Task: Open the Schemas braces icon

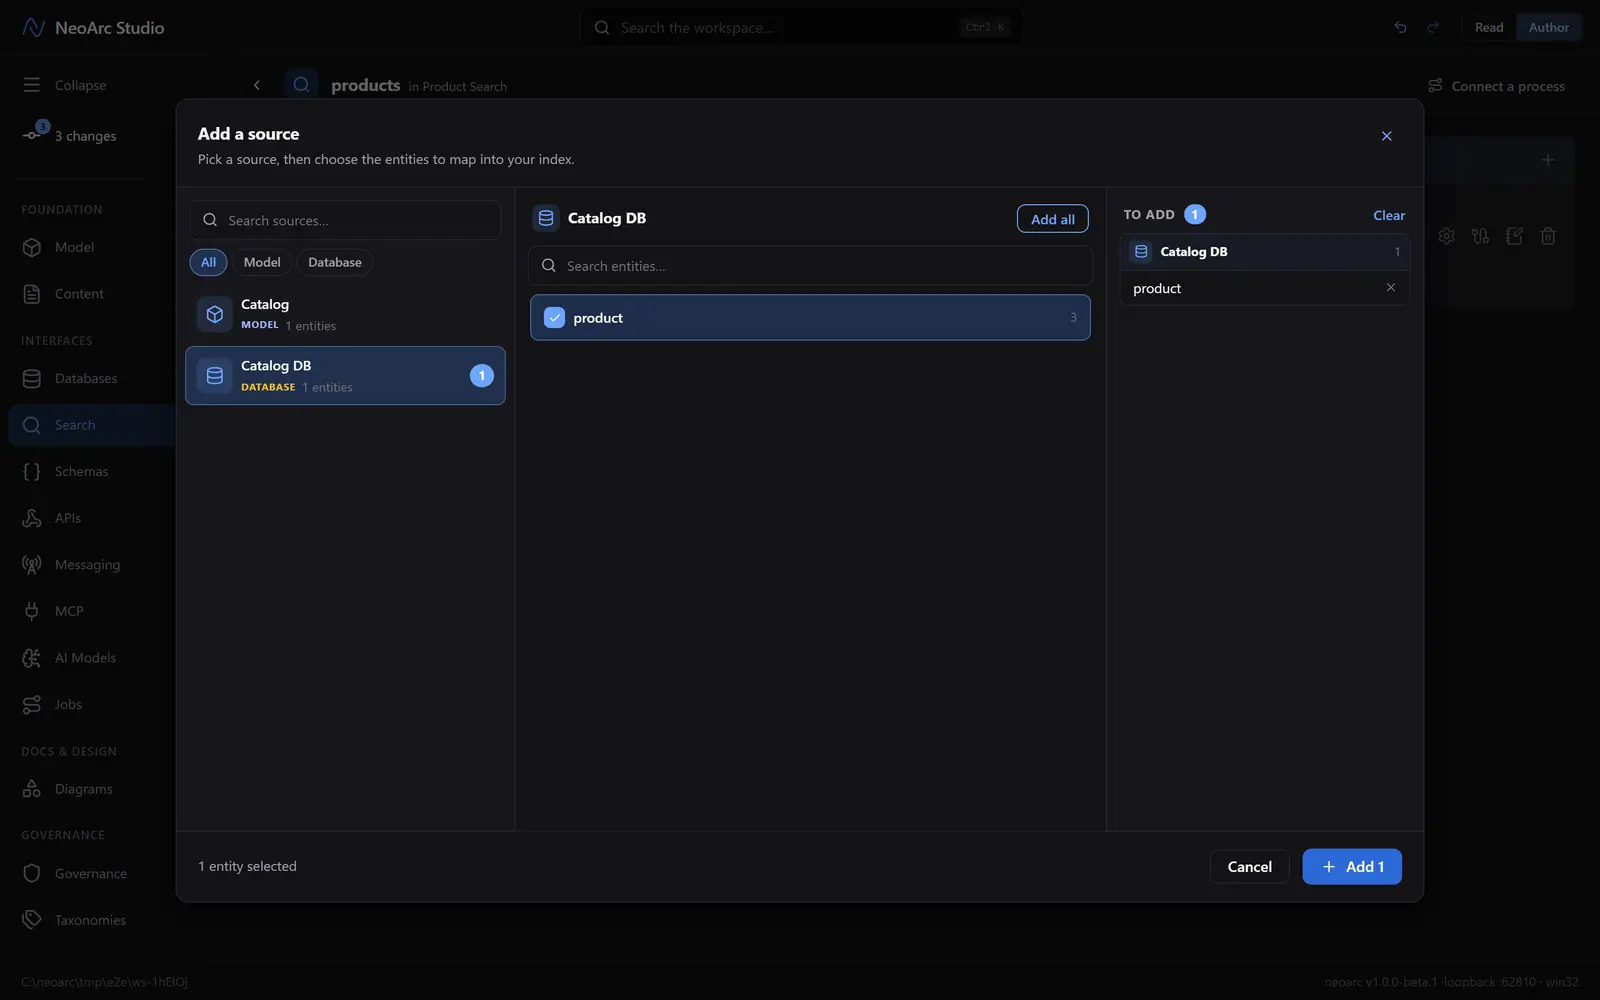Action: click(32, 472)
